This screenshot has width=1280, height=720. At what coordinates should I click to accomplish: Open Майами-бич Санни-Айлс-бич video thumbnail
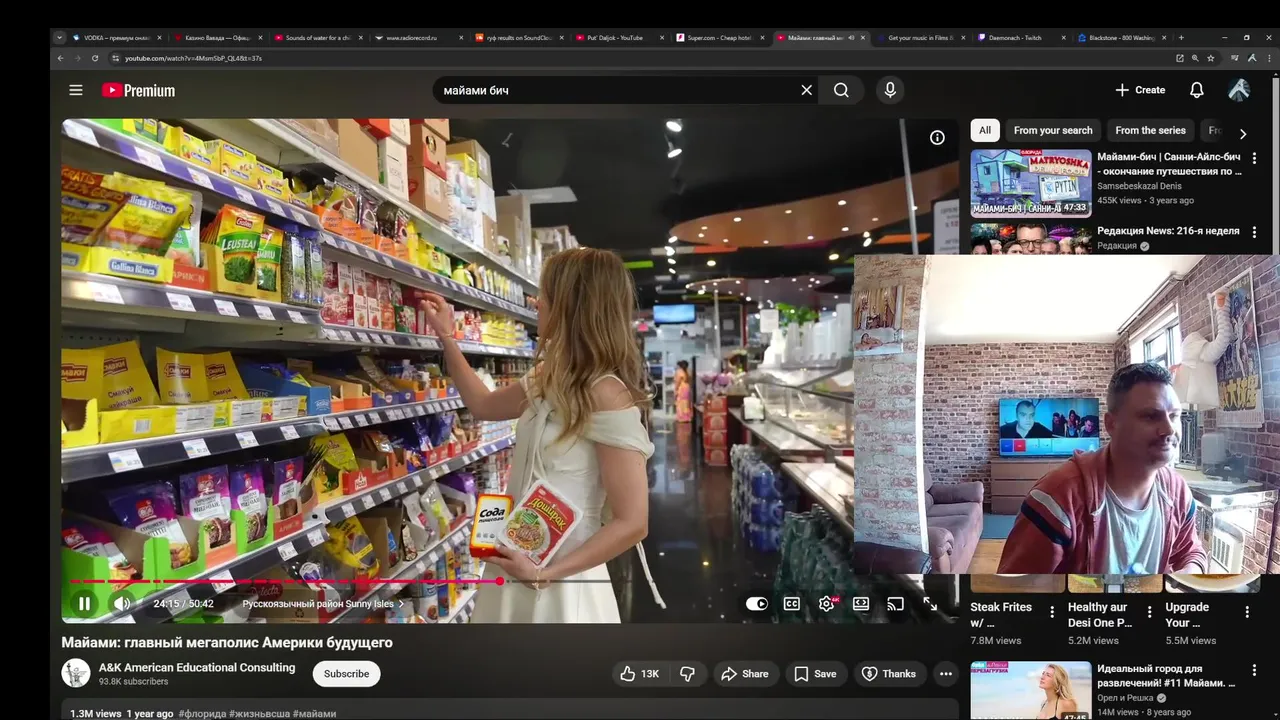(1031, 183)
